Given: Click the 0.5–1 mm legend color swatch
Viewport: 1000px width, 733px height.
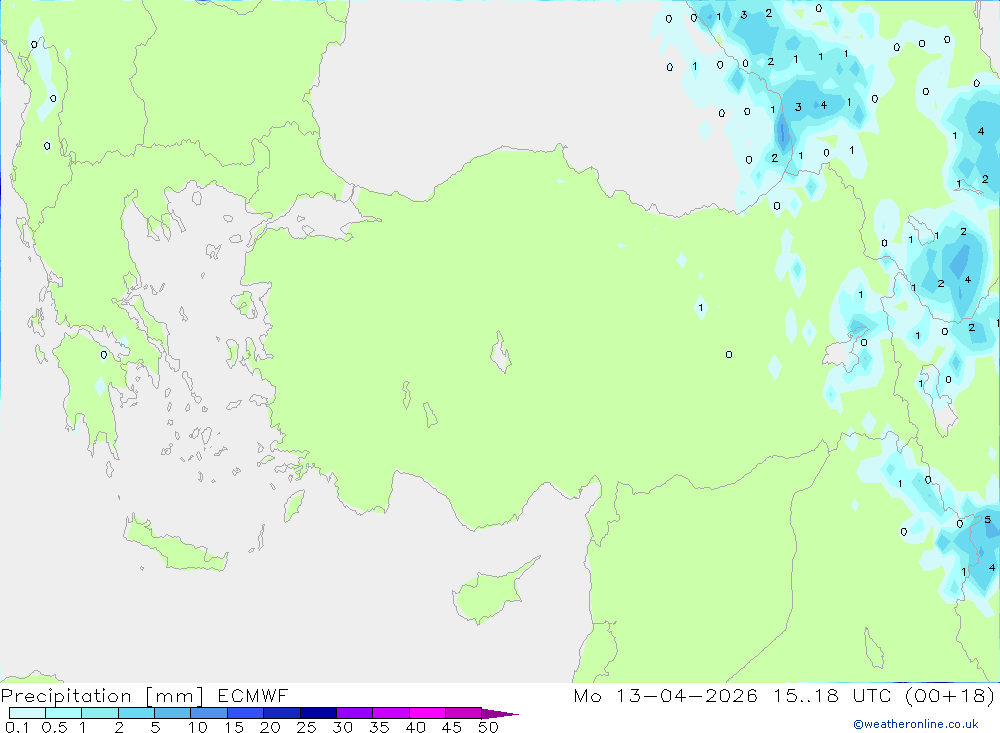Looking at the screenshot, I should tap(64, 713).
